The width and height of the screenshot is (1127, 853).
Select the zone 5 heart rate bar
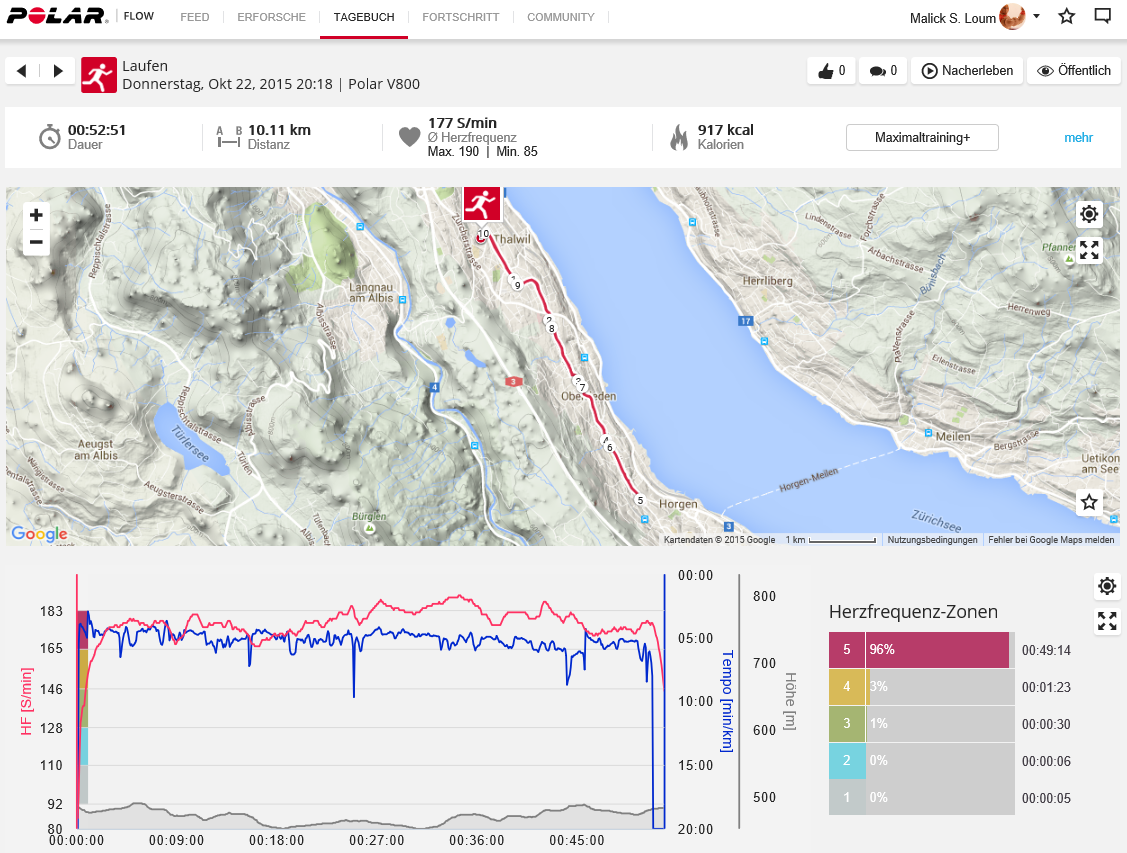920,650
